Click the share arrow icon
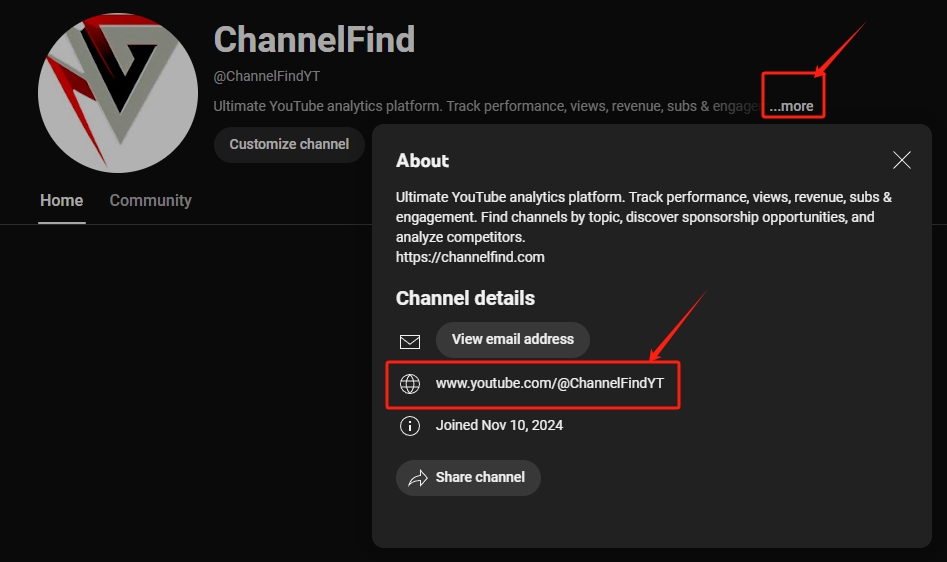 (418, 478)
